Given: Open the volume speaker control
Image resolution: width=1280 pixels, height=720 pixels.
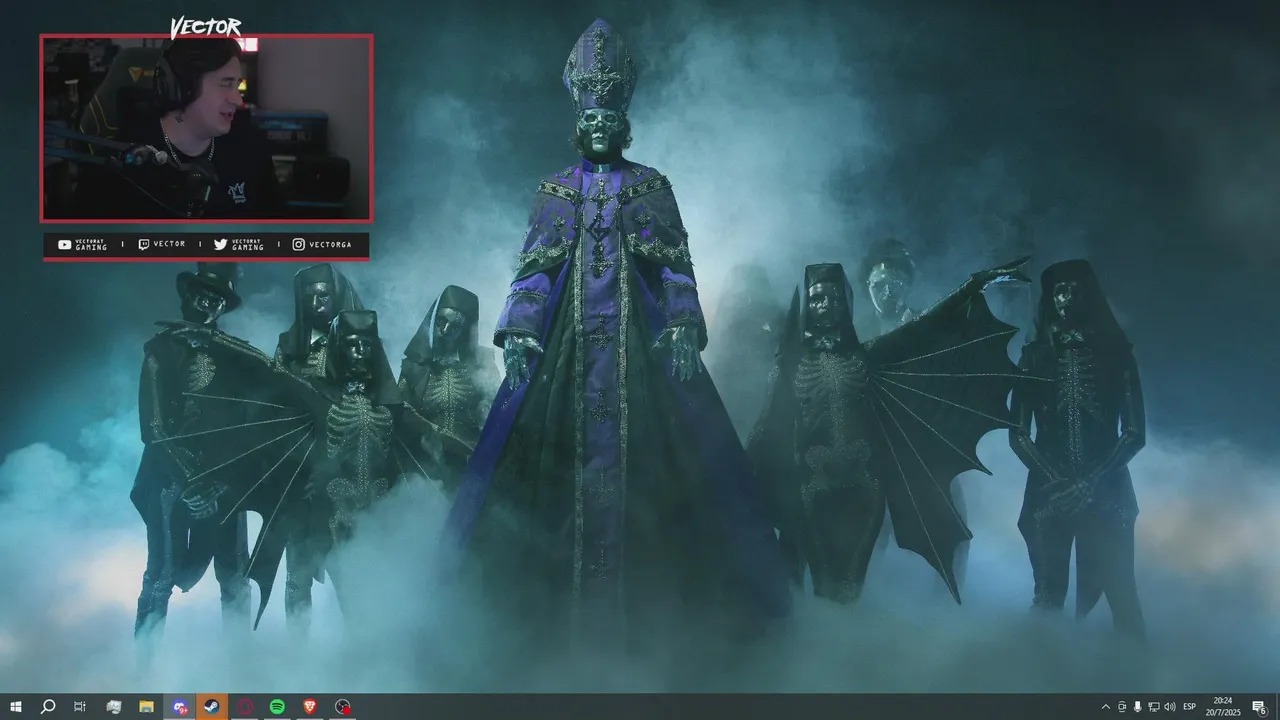Looking at the screenshot, I should click(x=1170, y=707).
